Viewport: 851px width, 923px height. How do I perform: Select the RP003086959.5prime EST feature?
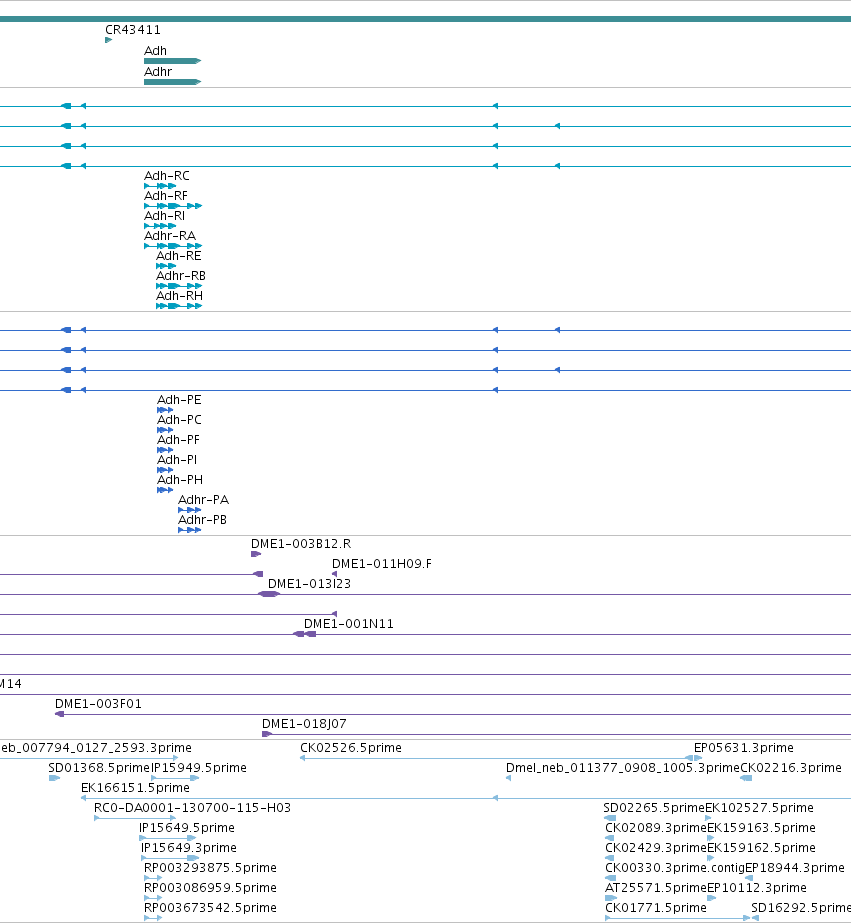[x=153, y=898]
